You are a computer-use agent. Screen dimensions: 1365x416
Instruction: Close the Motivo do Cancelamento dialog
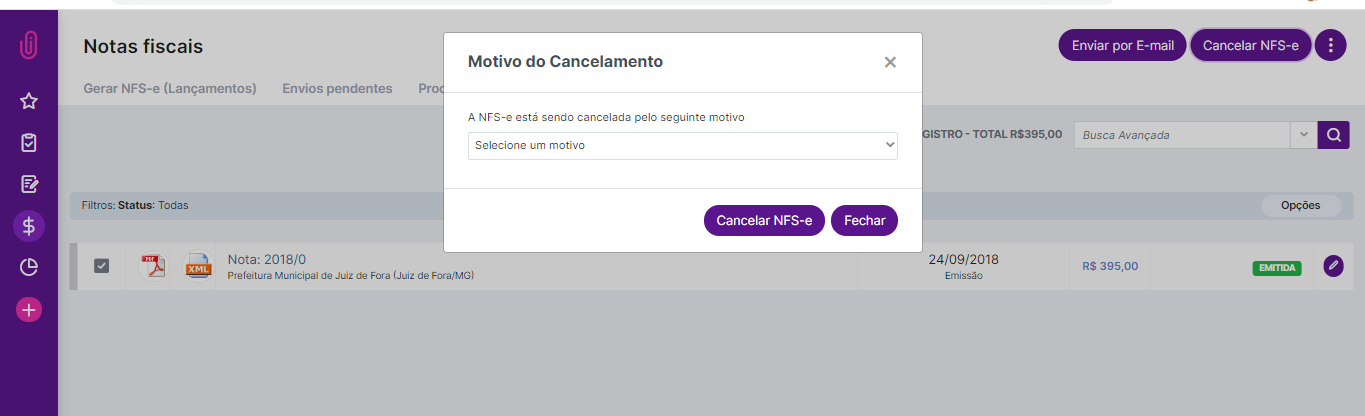890,62
